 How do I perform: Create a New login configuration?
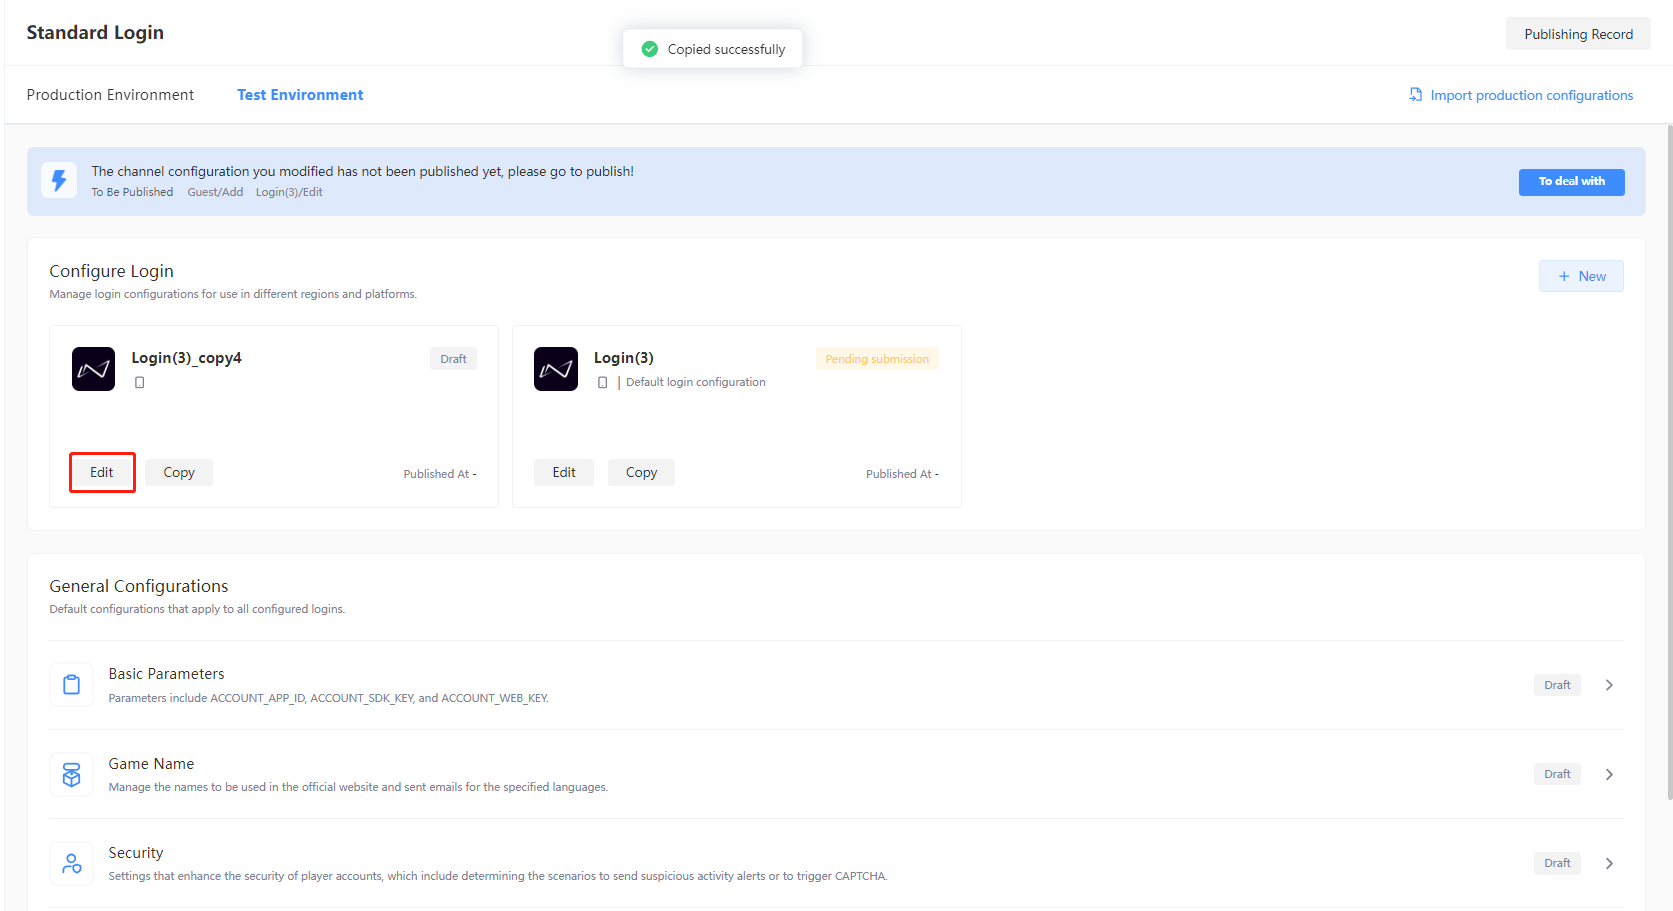(1581, 276)
